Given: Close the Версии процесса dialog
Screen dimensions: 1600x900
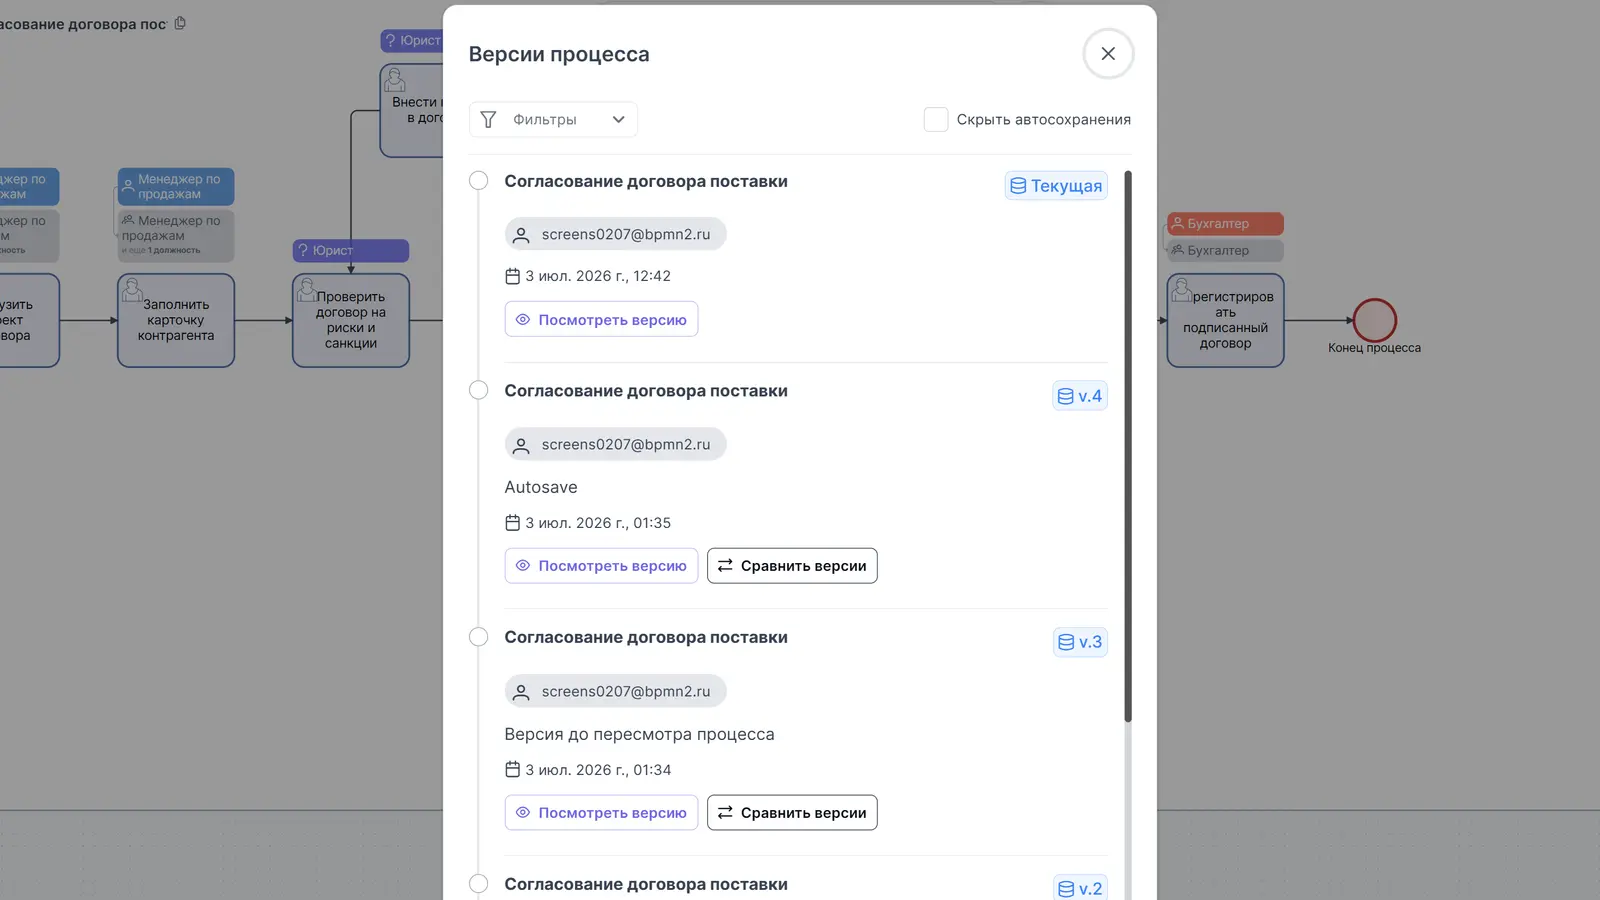Looking at the screenshot, I should (1108, 54).
